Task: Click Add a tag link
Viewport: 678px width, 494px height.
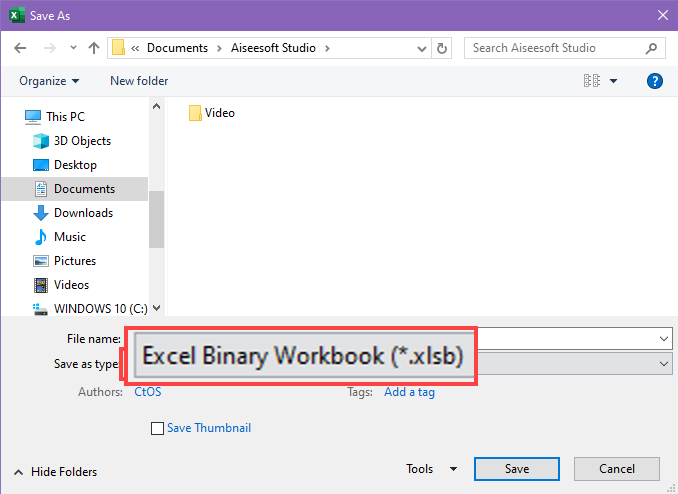Action: click(409, 392)
